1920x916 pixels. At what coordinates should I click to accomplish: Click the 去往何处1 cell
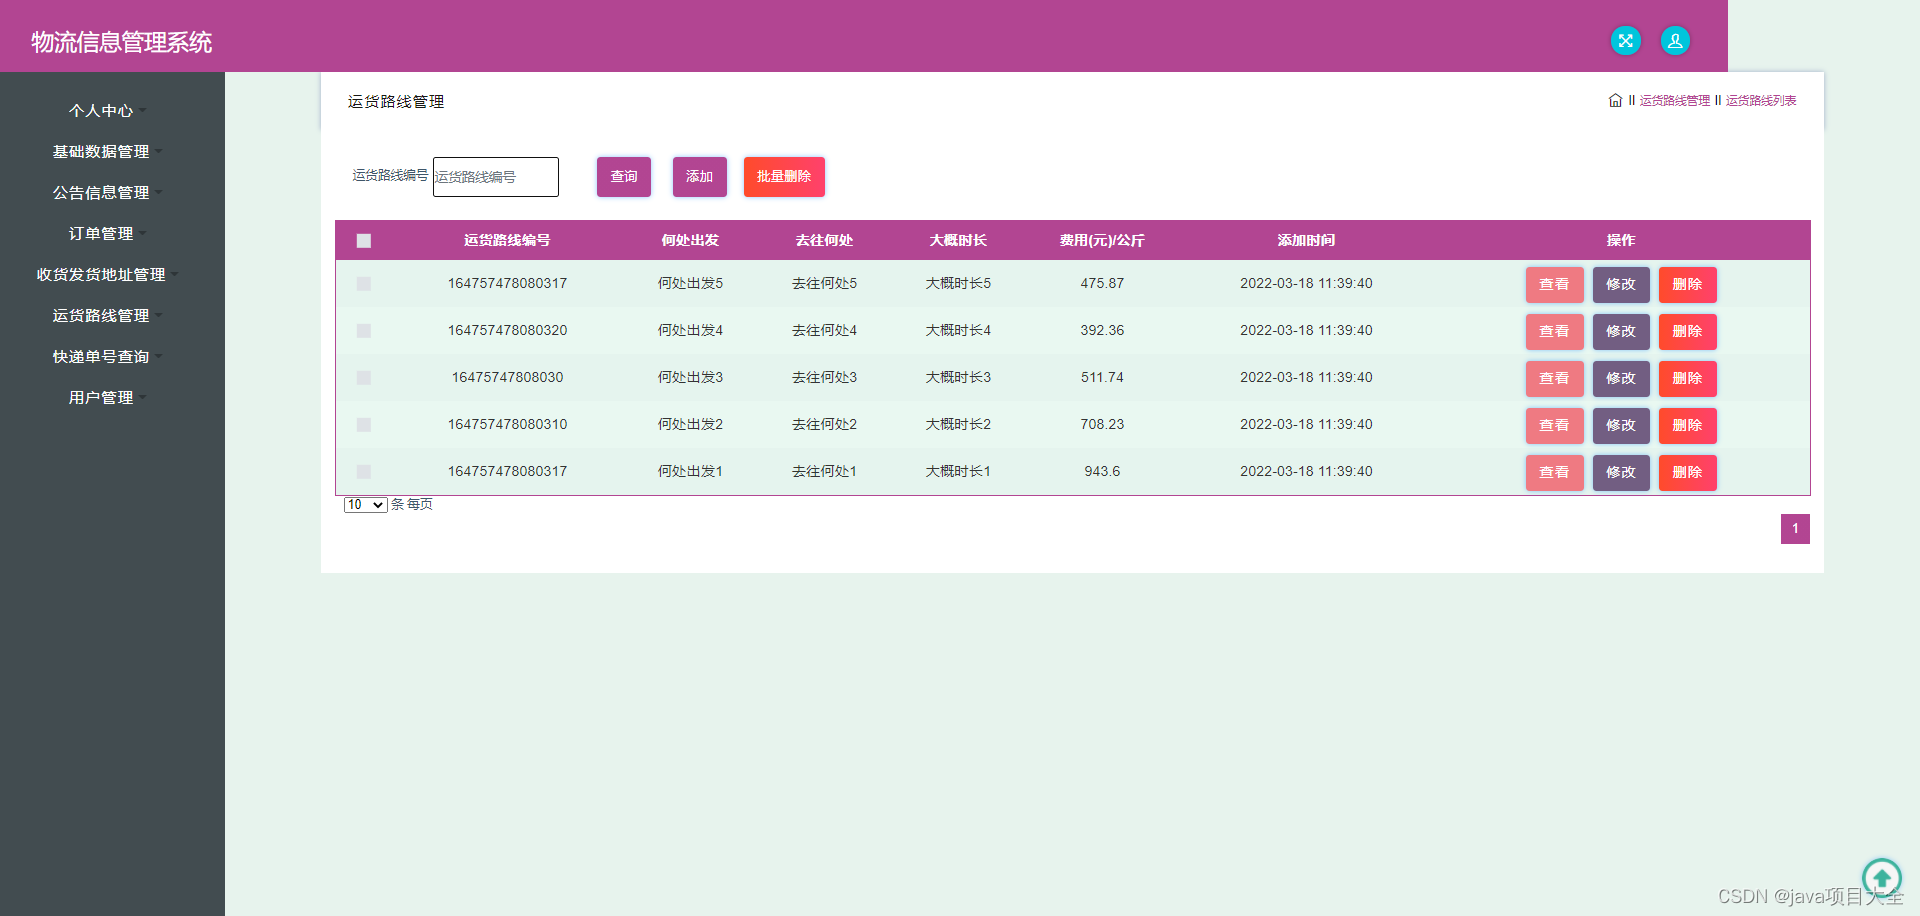(824, 471)
